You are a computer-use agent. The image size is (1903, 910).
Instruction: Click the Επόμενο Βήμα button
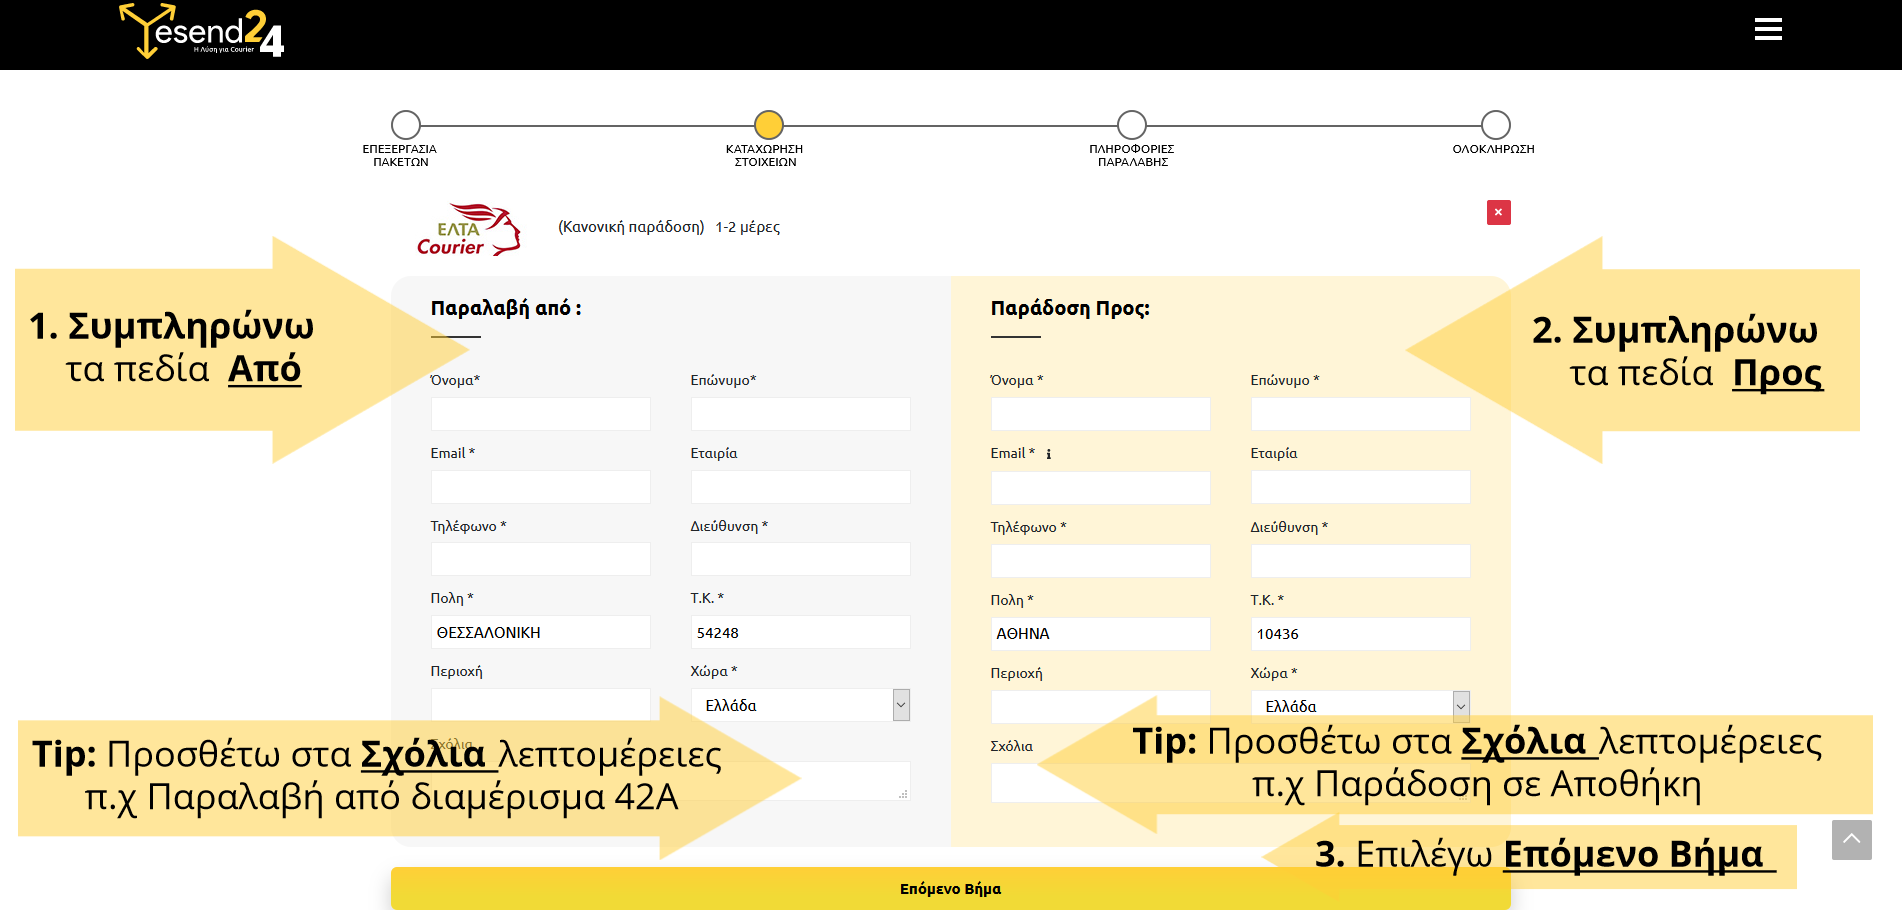950,888
